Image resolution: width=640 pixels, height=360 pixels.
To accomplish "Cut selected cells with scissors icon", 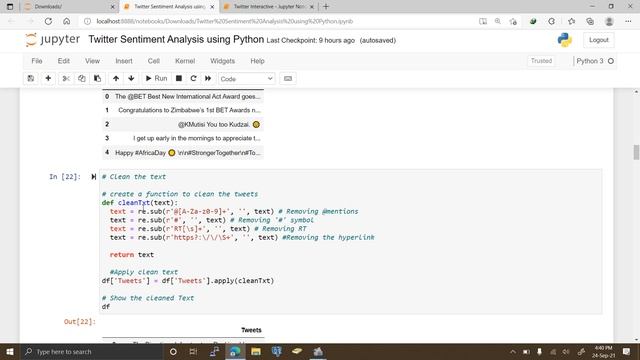I will [66, 78].
